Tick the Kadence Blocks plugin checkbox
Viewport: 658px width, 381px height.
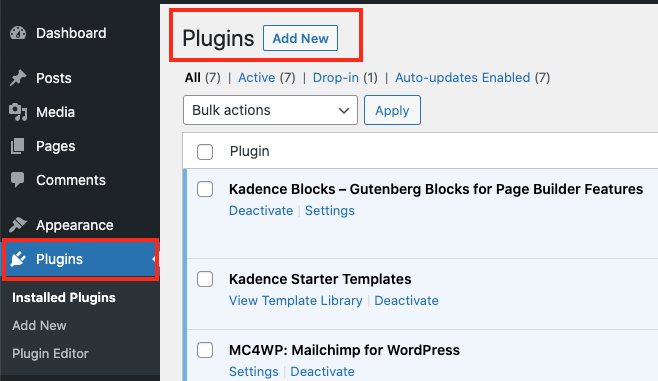pos(205,189)
